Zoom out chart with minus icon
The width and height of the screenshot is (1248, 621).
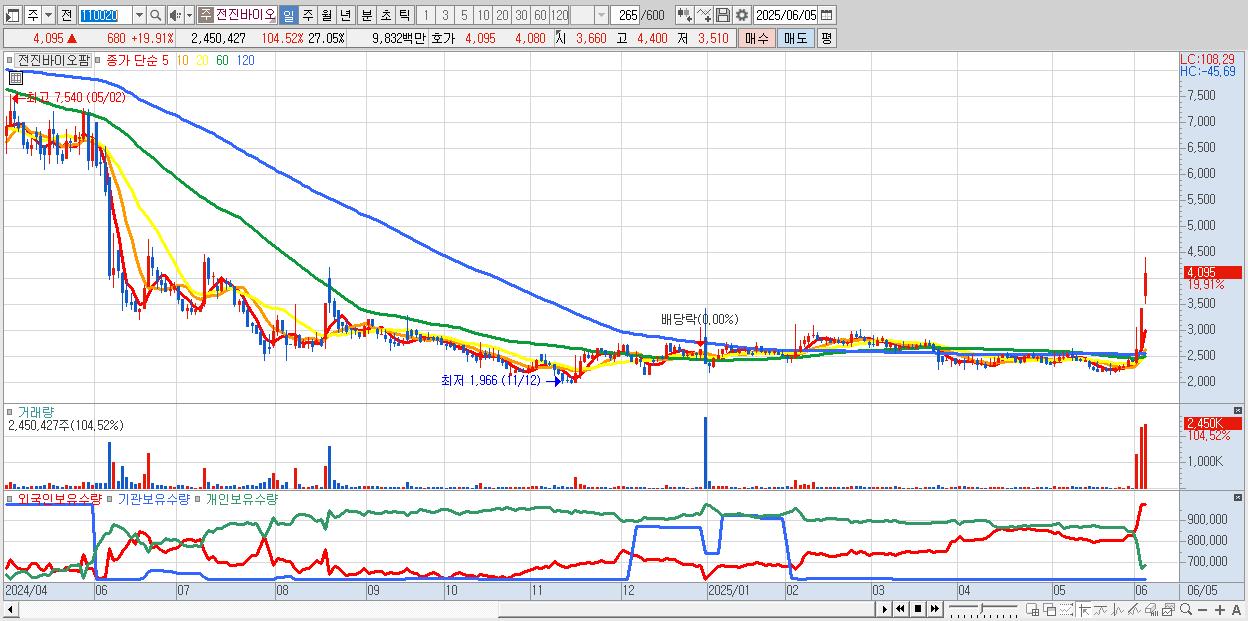click(x=1202, y=610)
